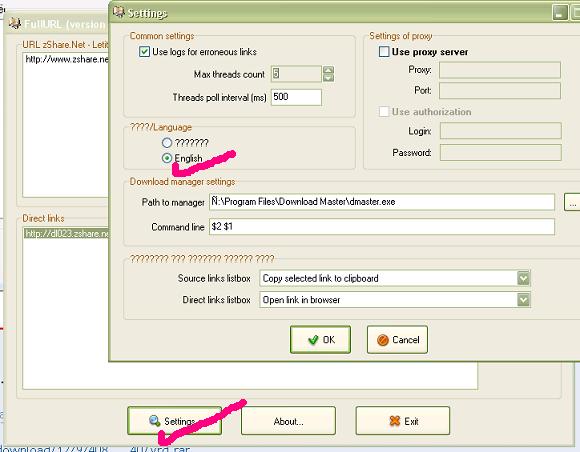Decrease Max threads count with down arrow
Screen dimensions: 580x452
tap(328, 78)
